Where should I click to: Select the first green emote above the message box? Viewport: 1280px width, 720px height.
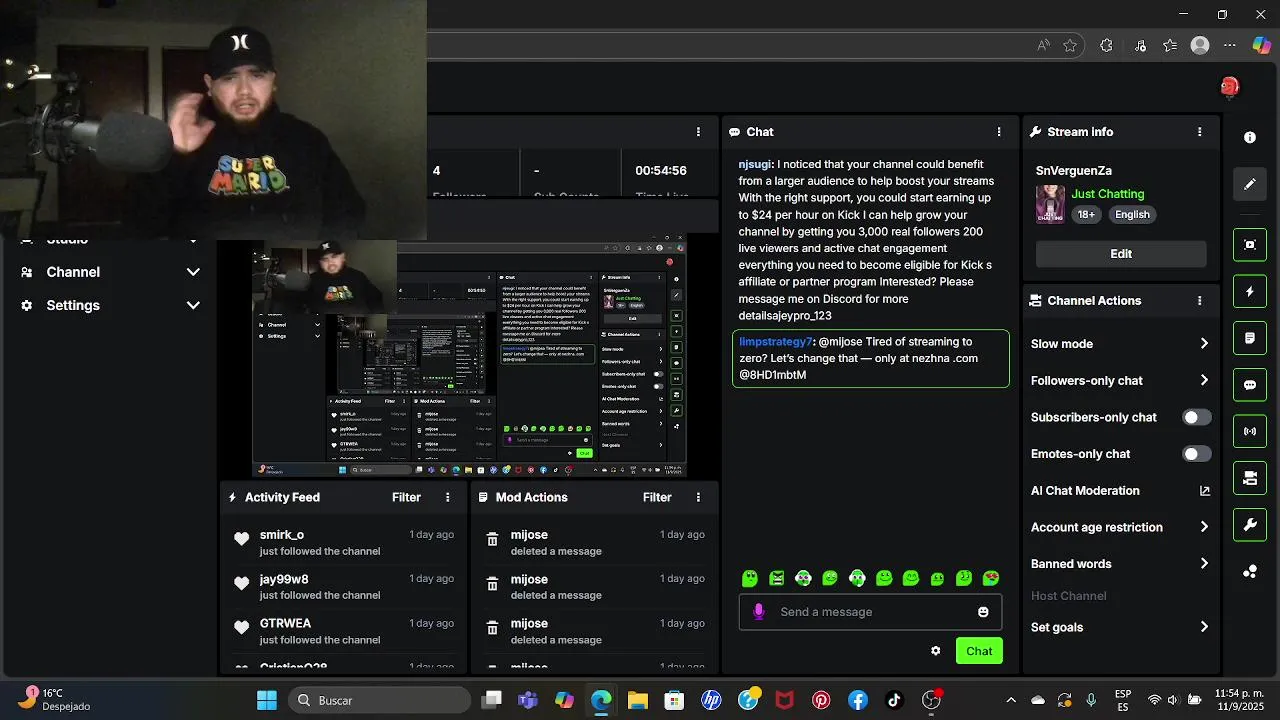point(750,578)
